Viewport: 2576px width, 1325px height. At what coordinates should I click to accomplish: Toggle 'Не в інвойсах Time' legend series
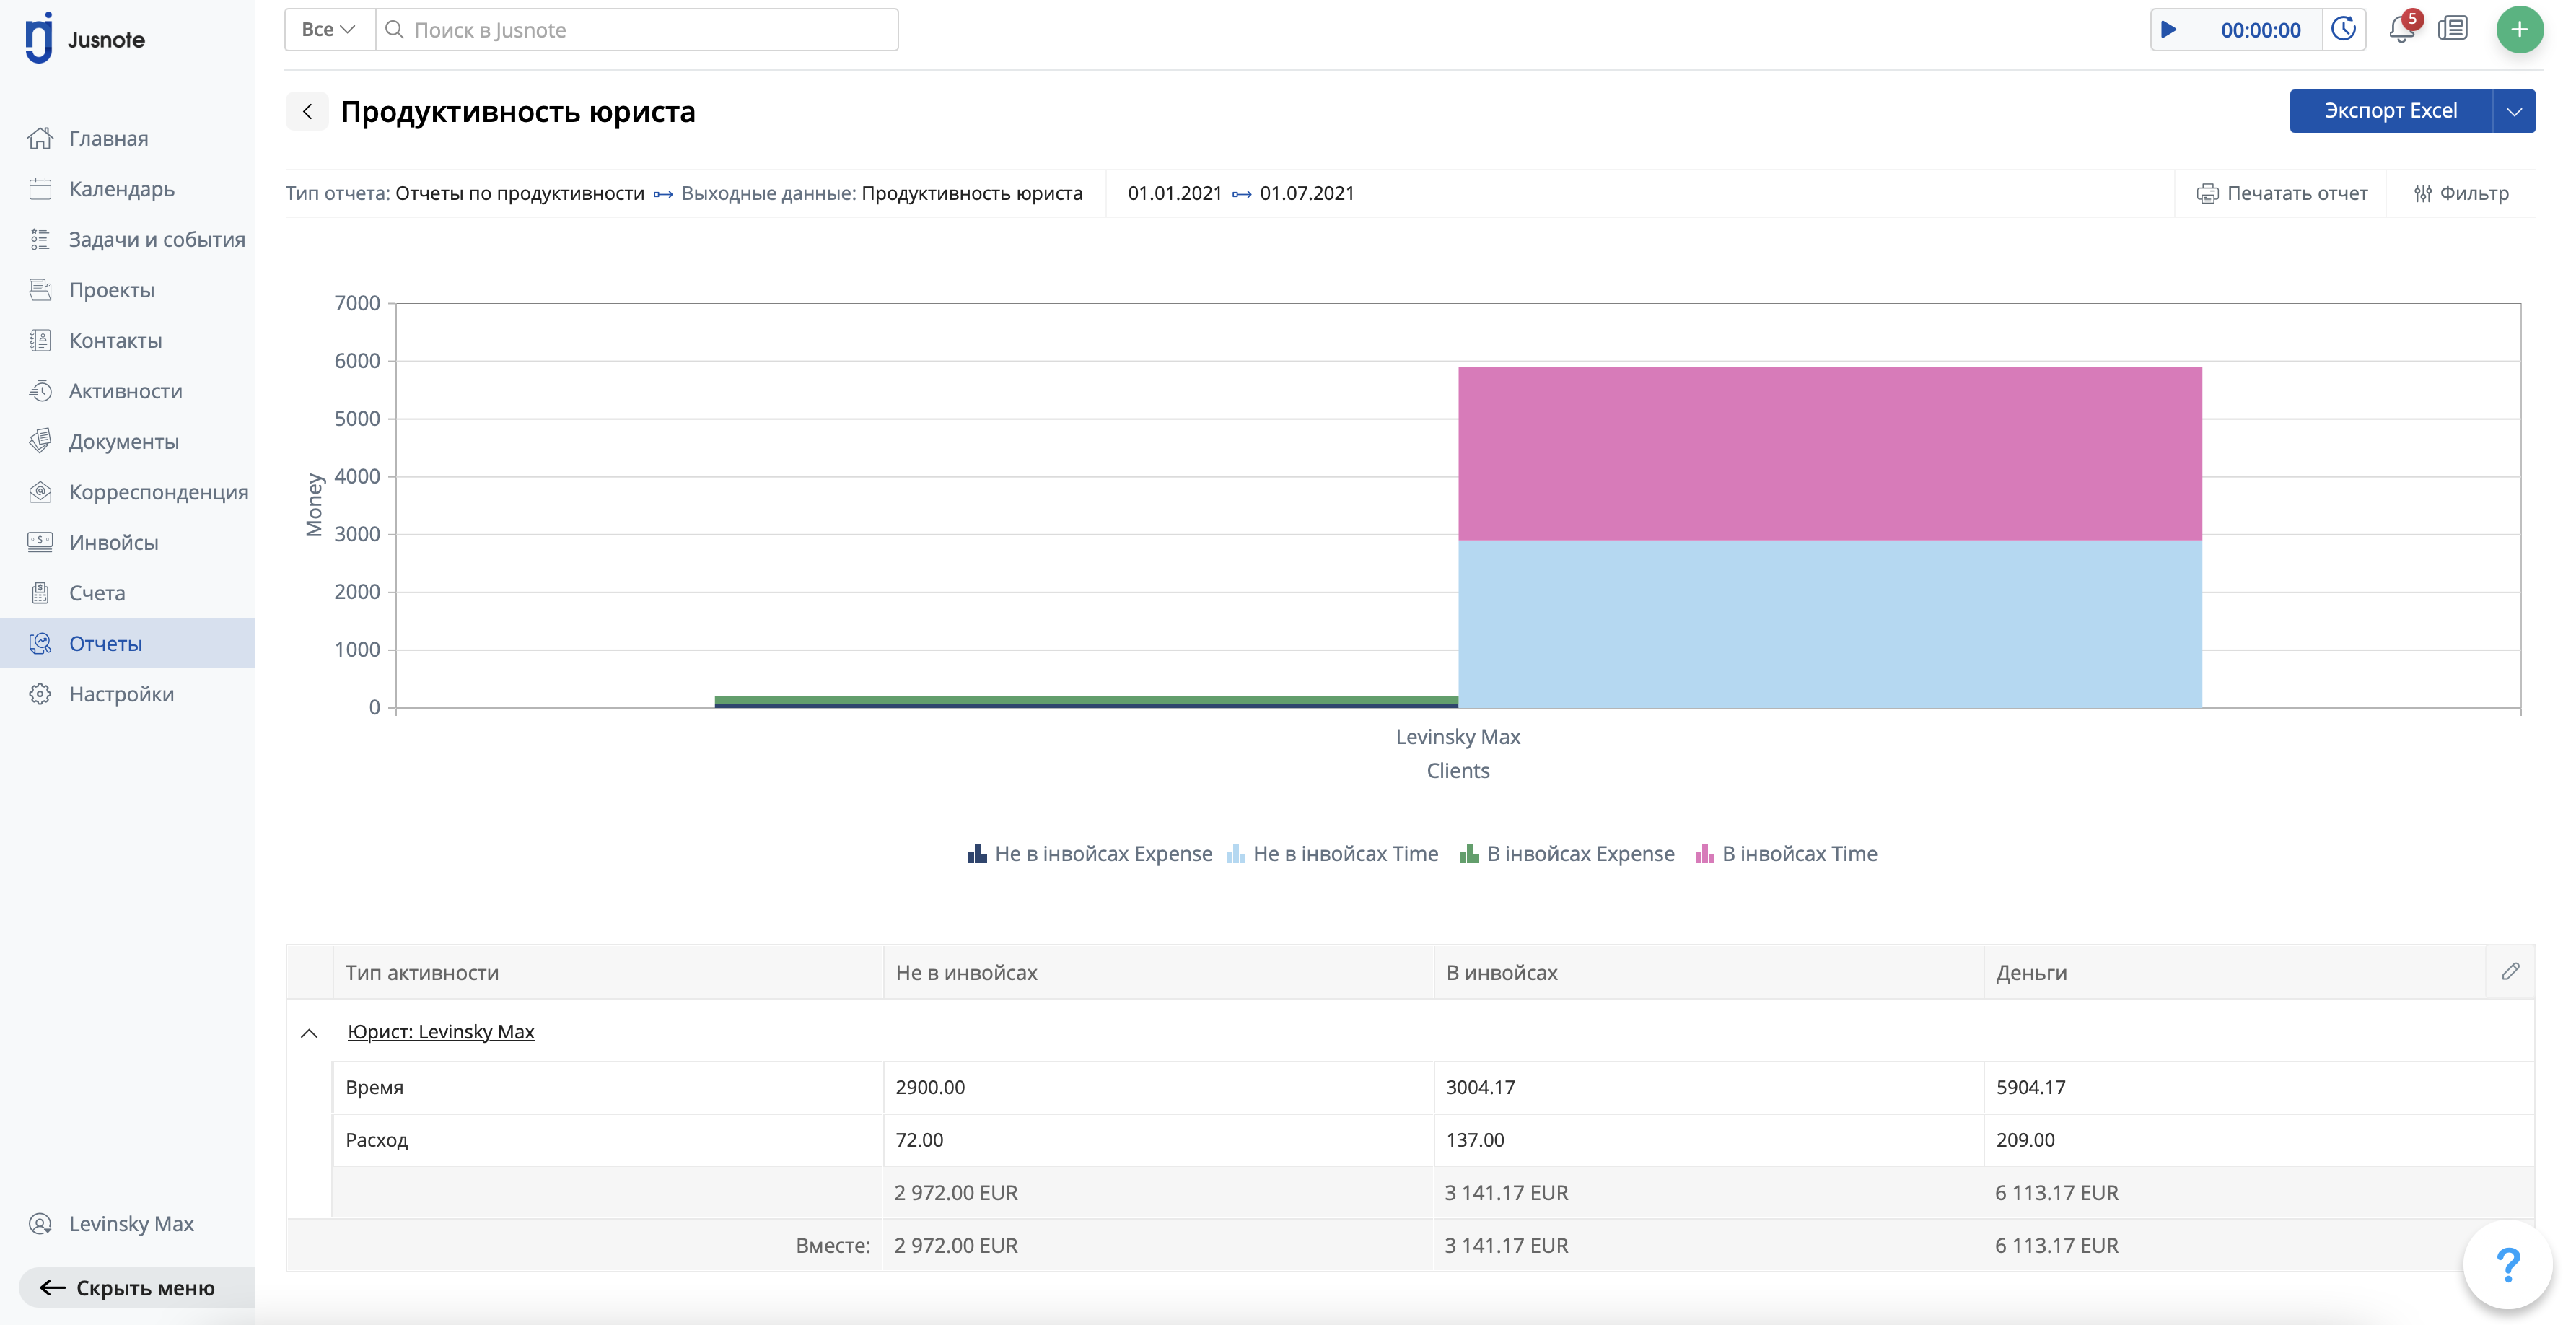pos(1332,854)
